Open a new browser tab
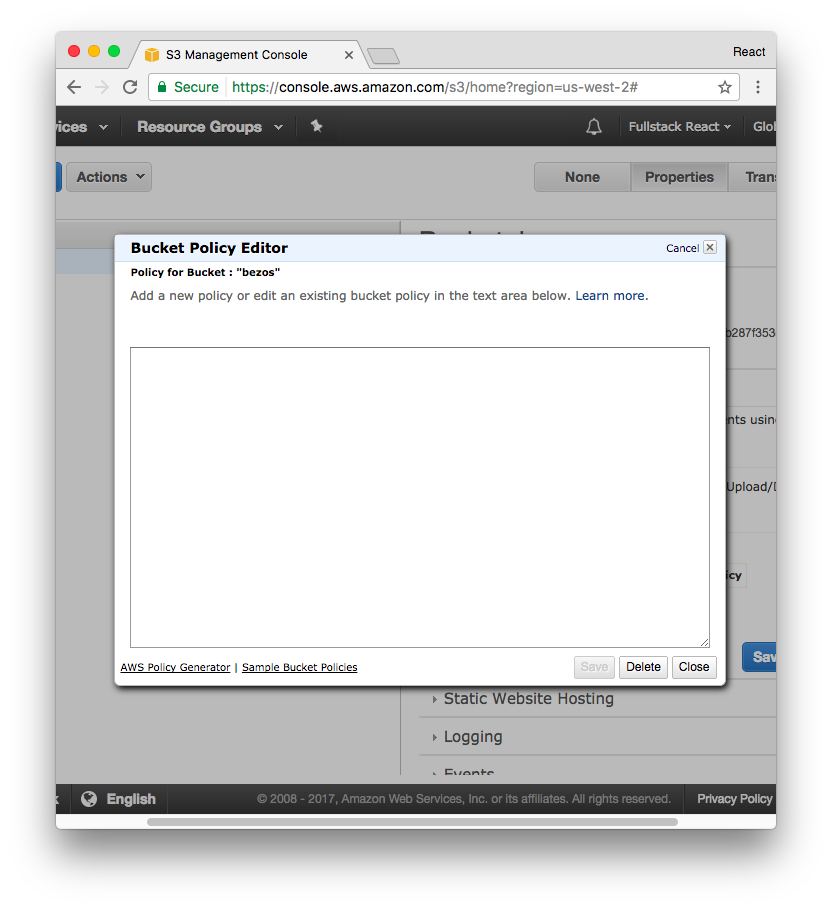This screenshot has height=909, width=832. 383,56
